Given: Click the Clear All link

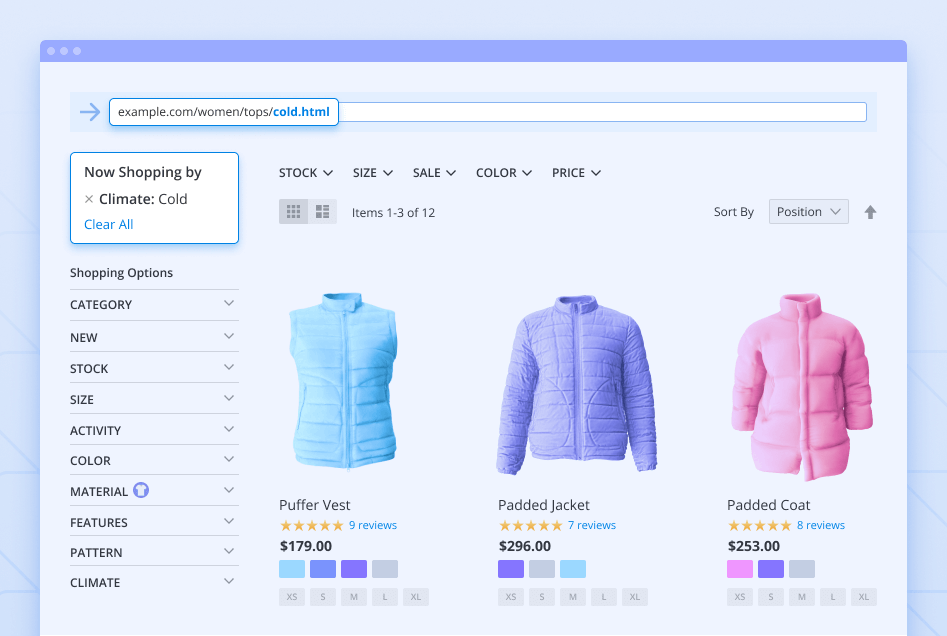Looking at the screenshot, I should click(x=108, y=224).
